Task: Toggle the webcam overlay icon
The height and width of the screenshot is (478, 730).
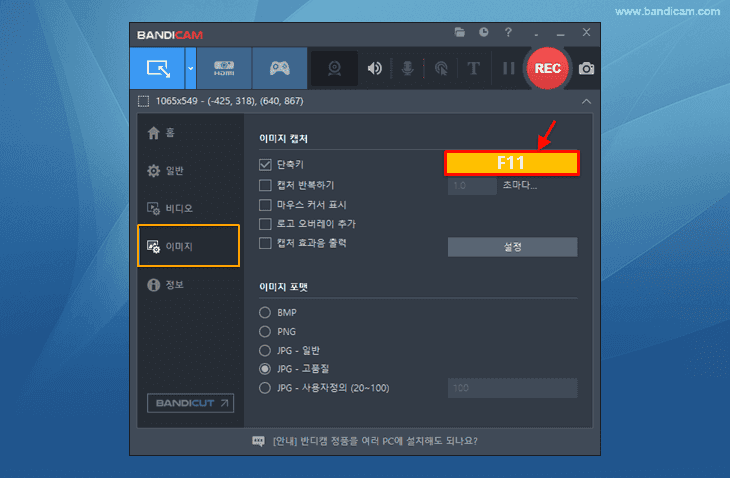Action: pyautogui.click(x=334, y=68)
